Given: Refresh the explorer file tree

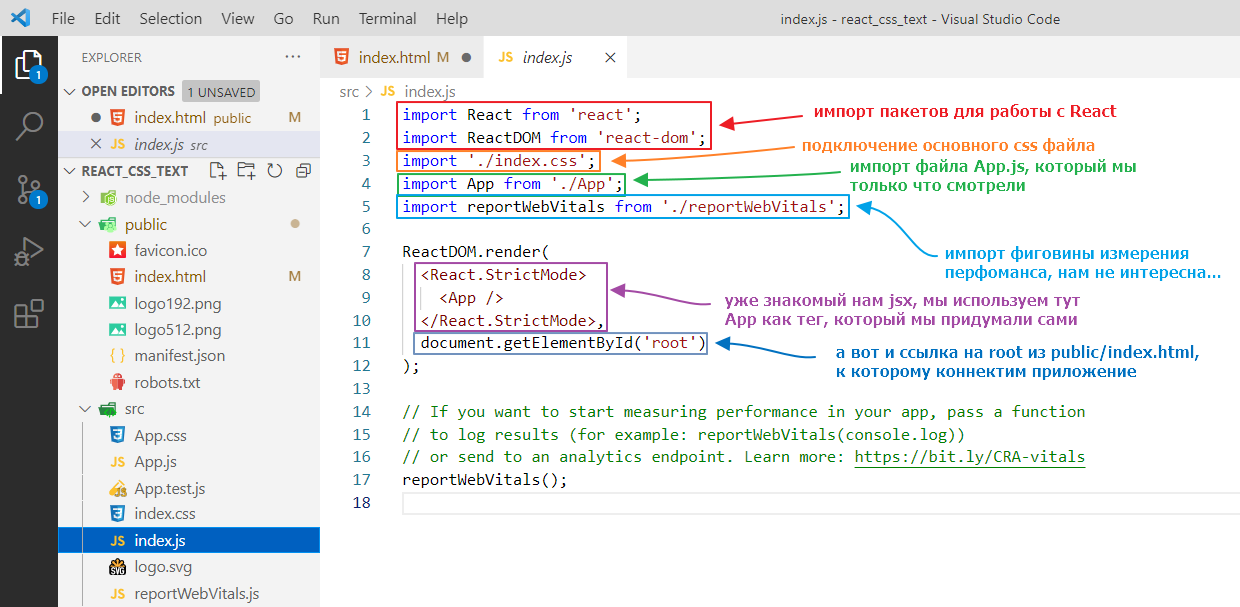Looking at the screenshot, I should 275,171.
